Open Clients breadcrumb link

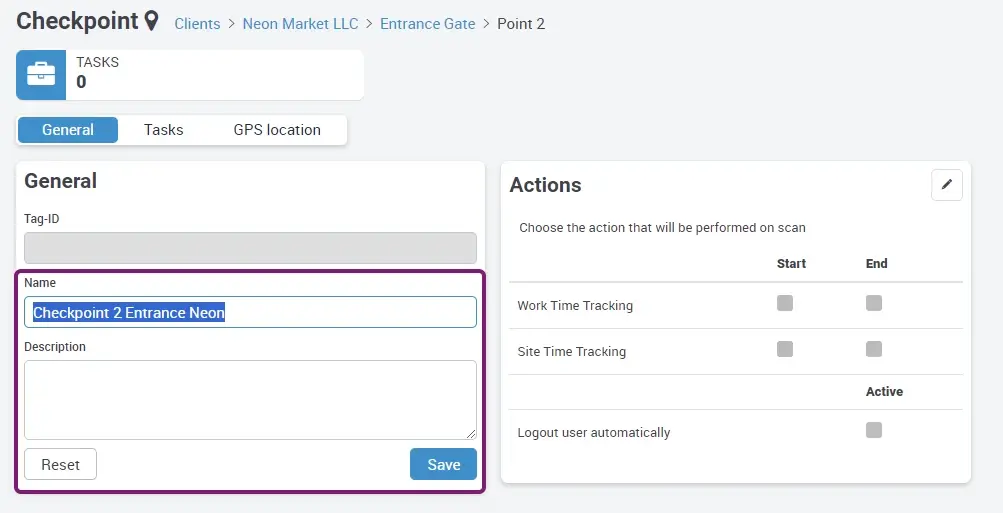[197, 23]
